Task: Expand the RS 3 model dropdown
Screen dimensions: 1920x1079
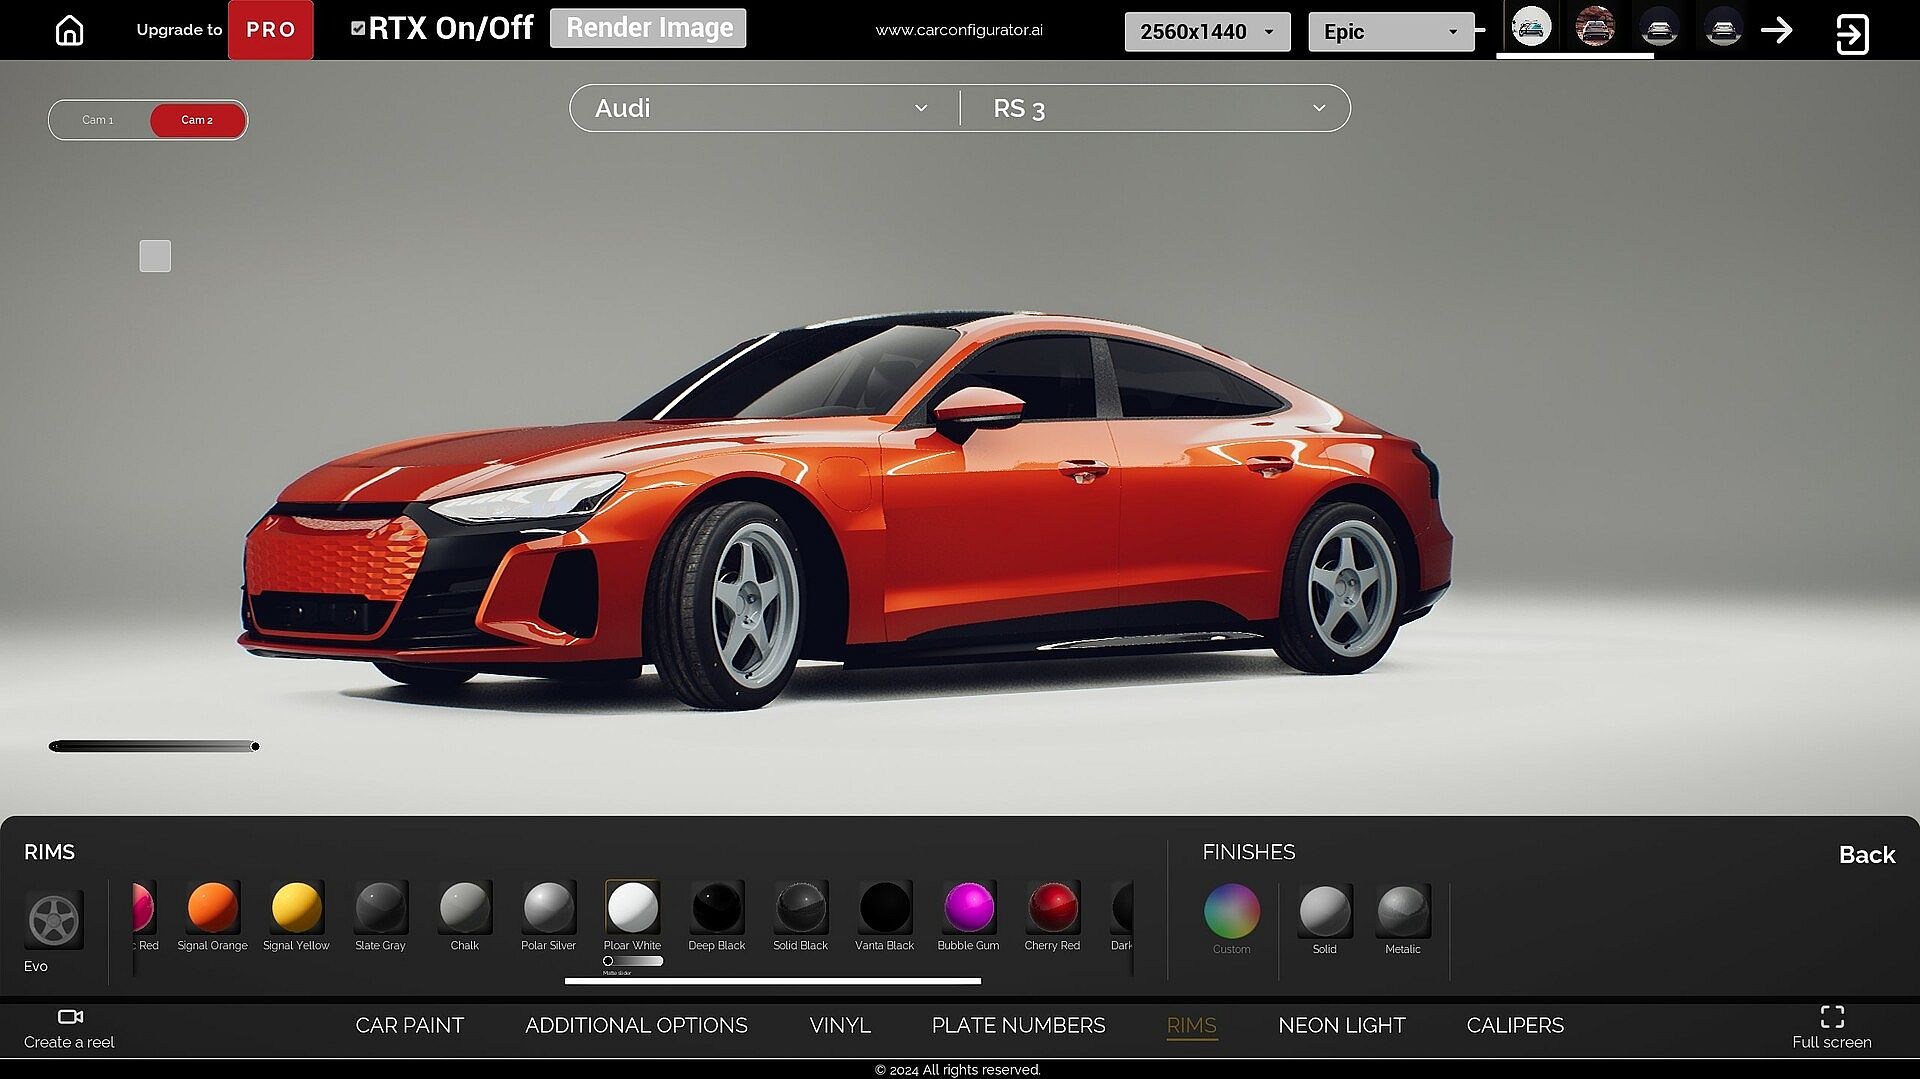Action: [1158, 108]
